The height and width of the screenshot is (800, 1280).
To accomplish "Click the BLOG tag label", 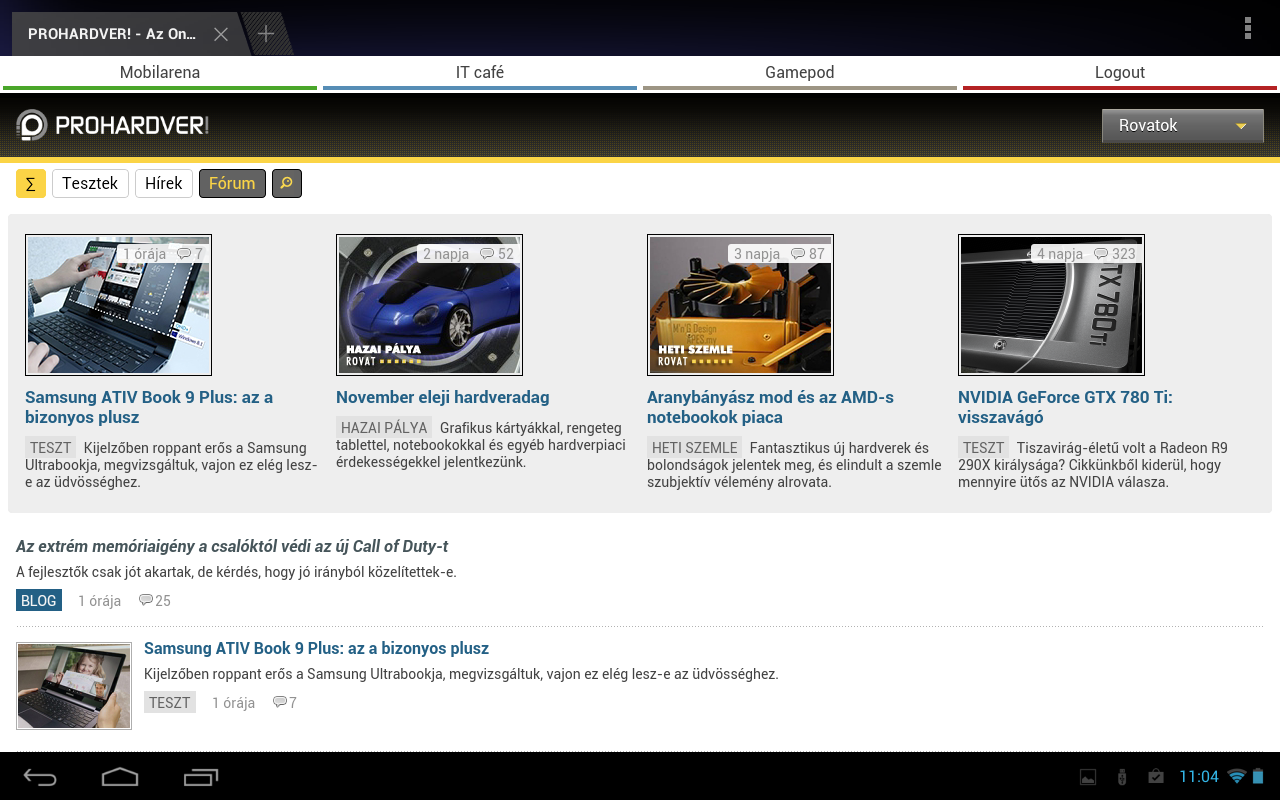I will pyautogui.click(x=39, y=601).
